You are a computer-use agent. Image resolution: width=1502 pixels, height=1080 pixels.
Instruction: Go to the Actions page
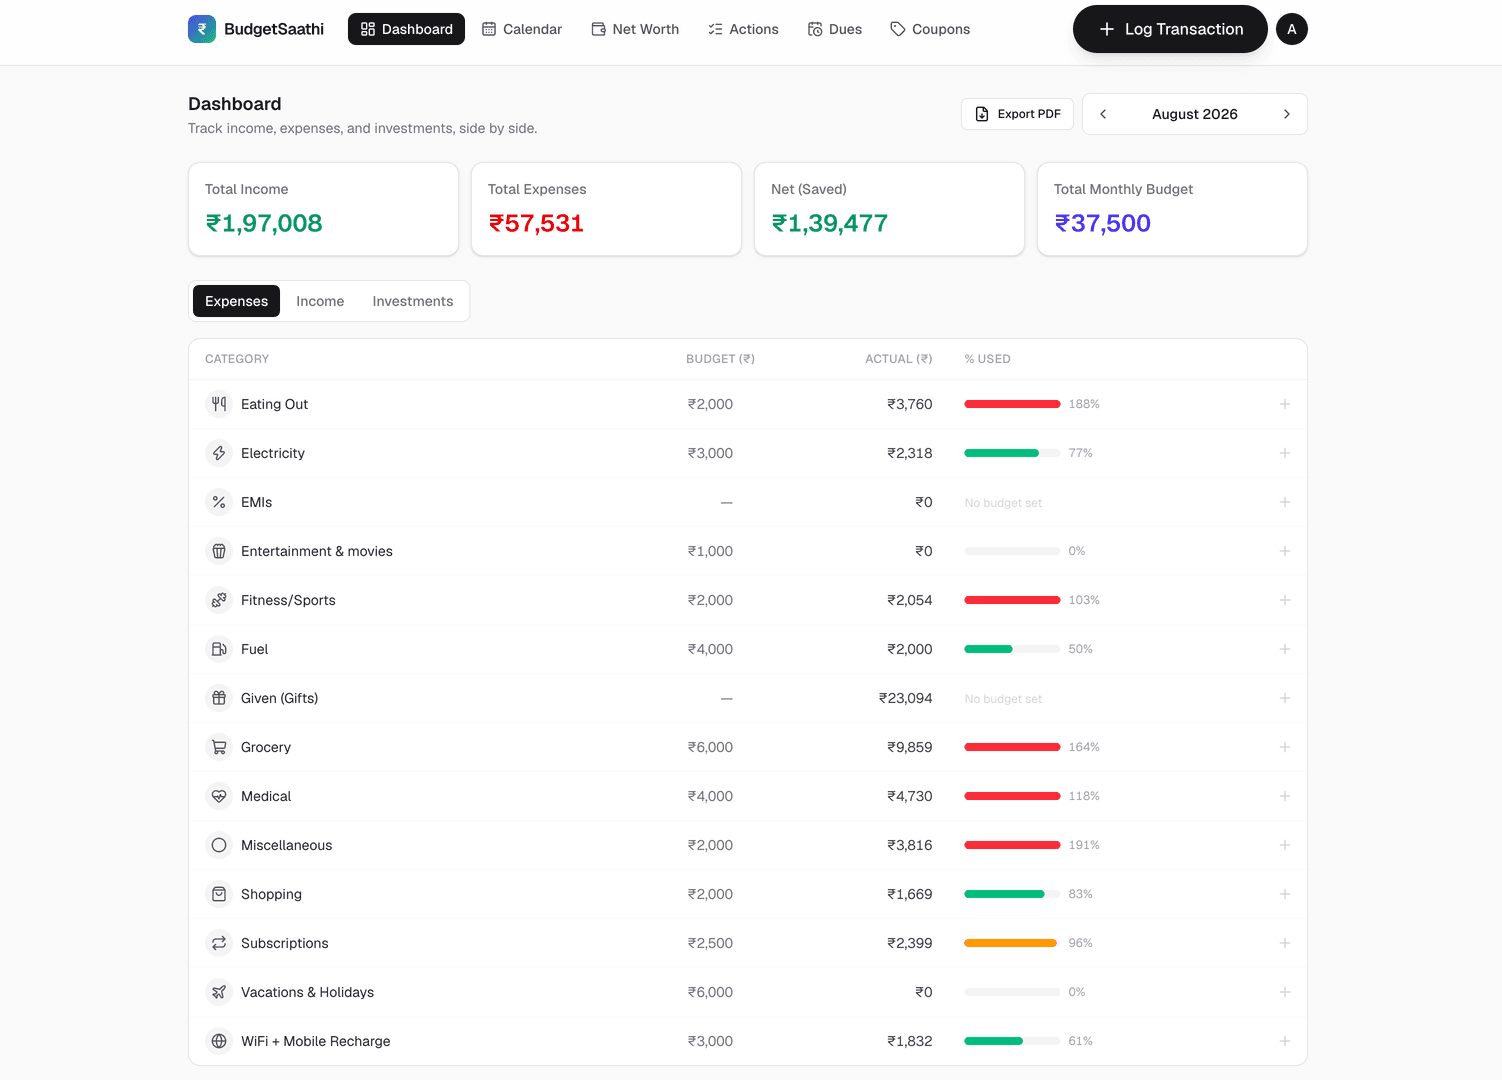(x=743, y=29)
